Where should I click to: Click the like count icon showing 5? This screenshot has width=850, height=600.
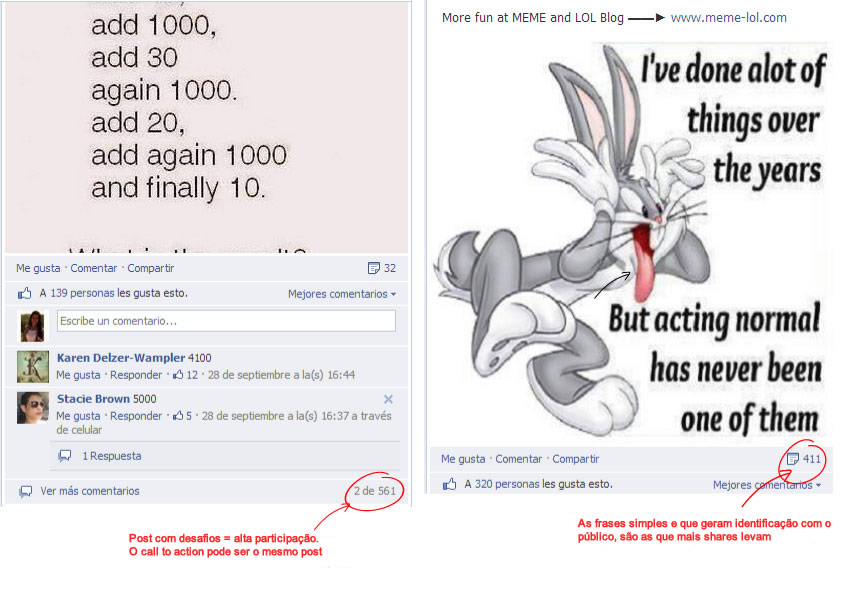178,416
